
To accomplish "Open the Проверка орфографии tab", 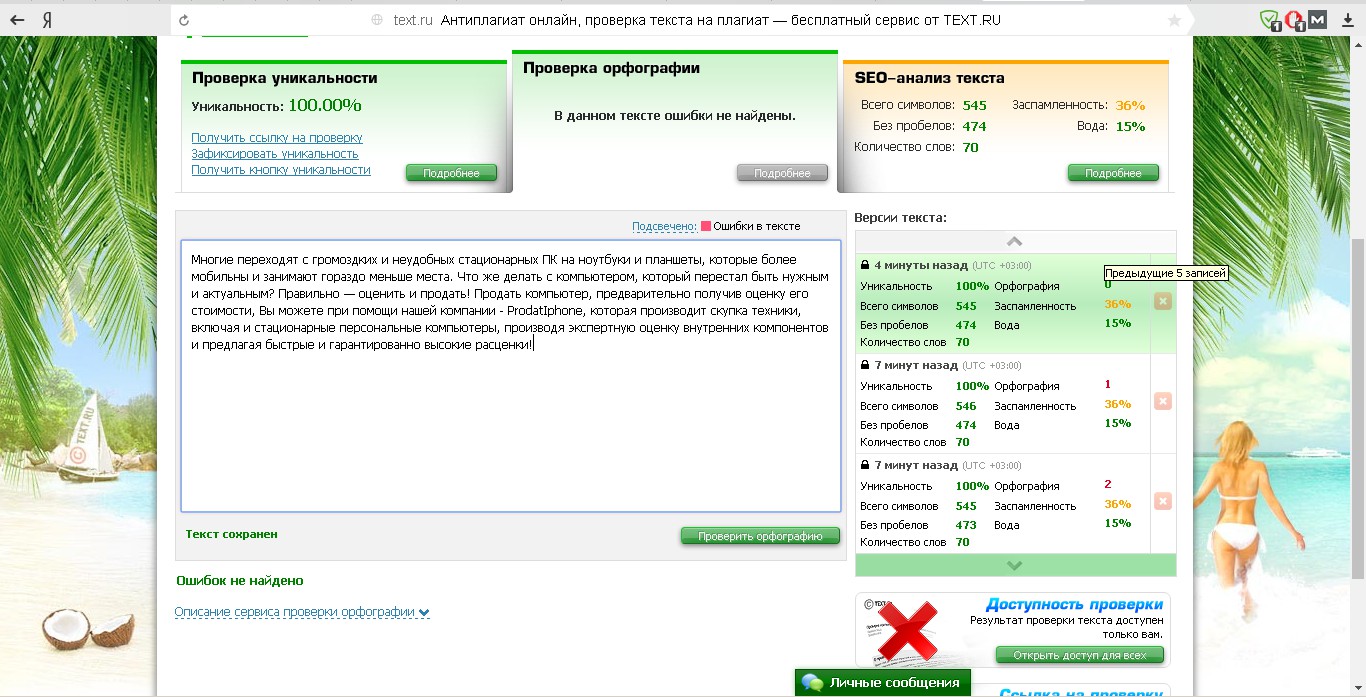I will point(611,68).
